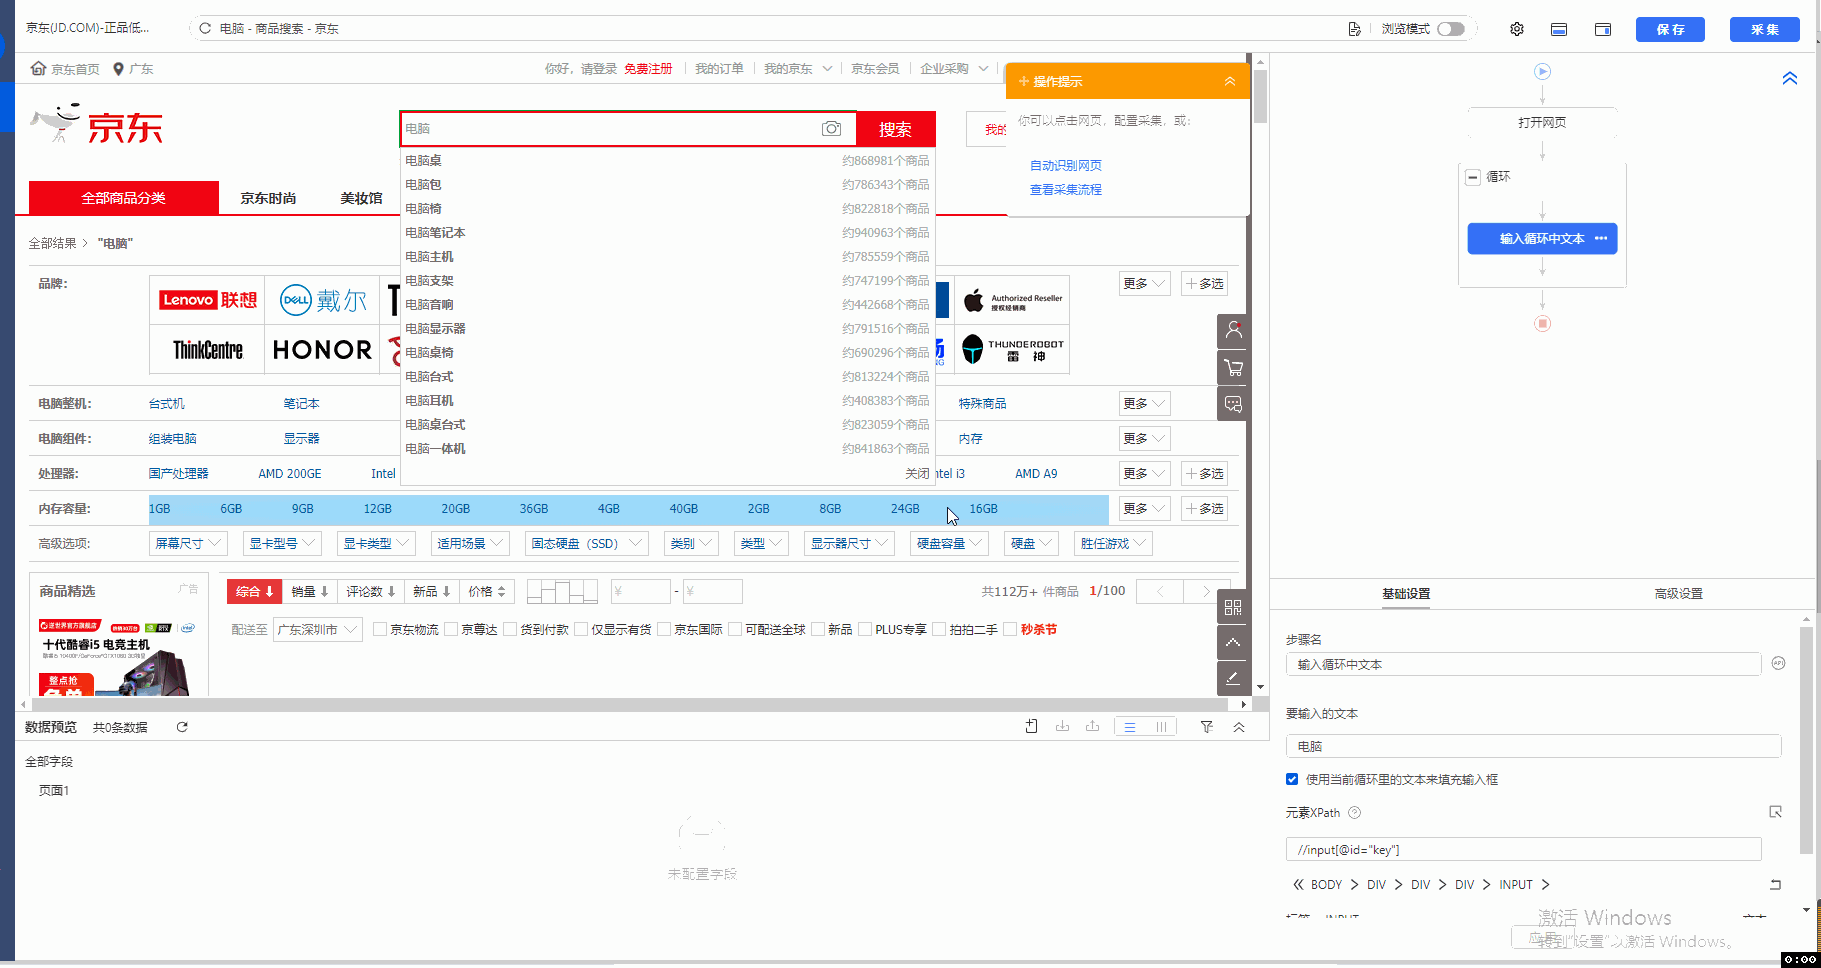Click the add-field icon in data preview toolbar
Screen dimensions: 1821x968
point(1031,726)
